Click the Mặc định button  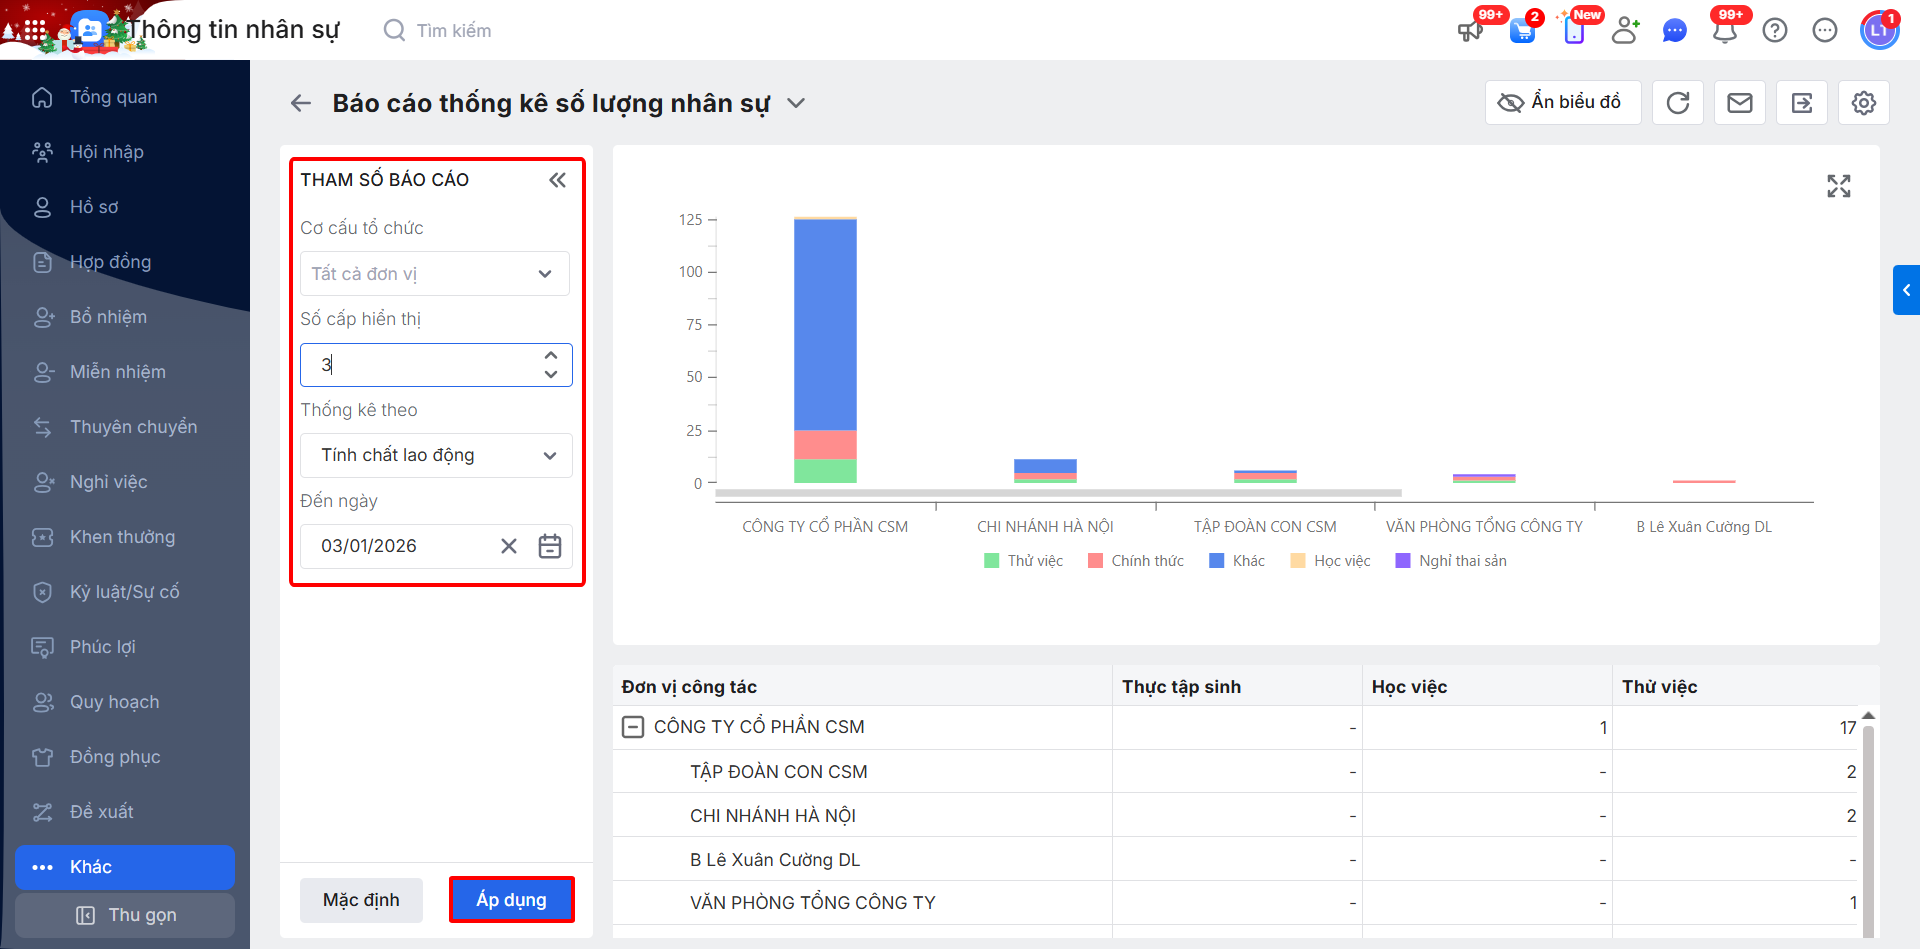[x=361, y=900]
